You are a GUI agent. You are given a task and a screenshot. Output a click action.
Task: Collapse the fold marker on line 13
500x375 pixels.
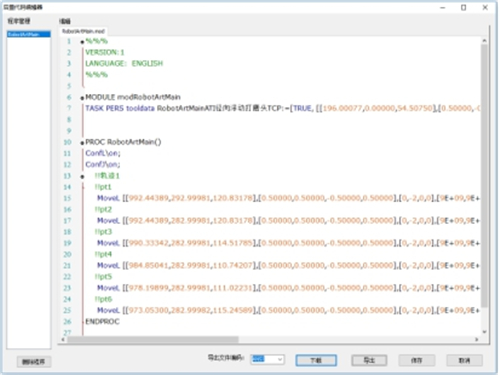tap(82, 176)
